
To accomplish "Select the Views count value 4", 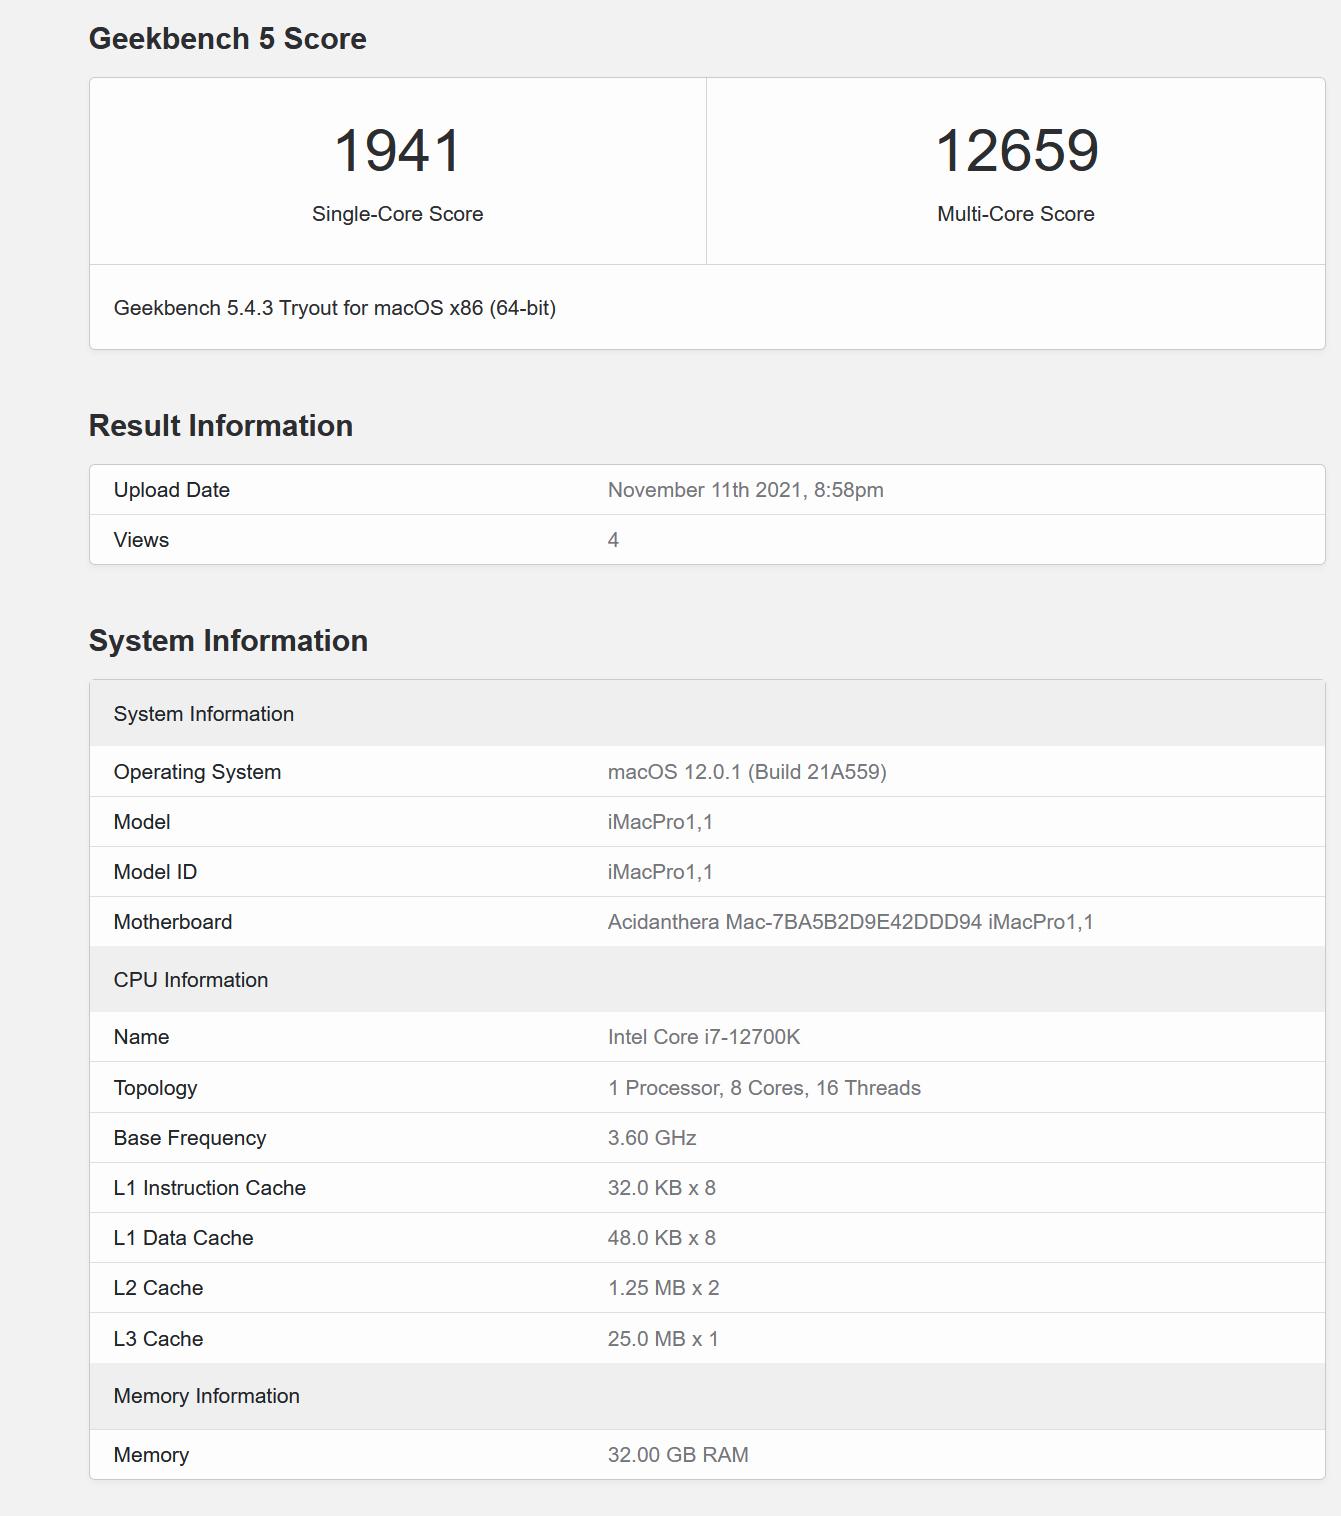I will [x=613, y=540].
